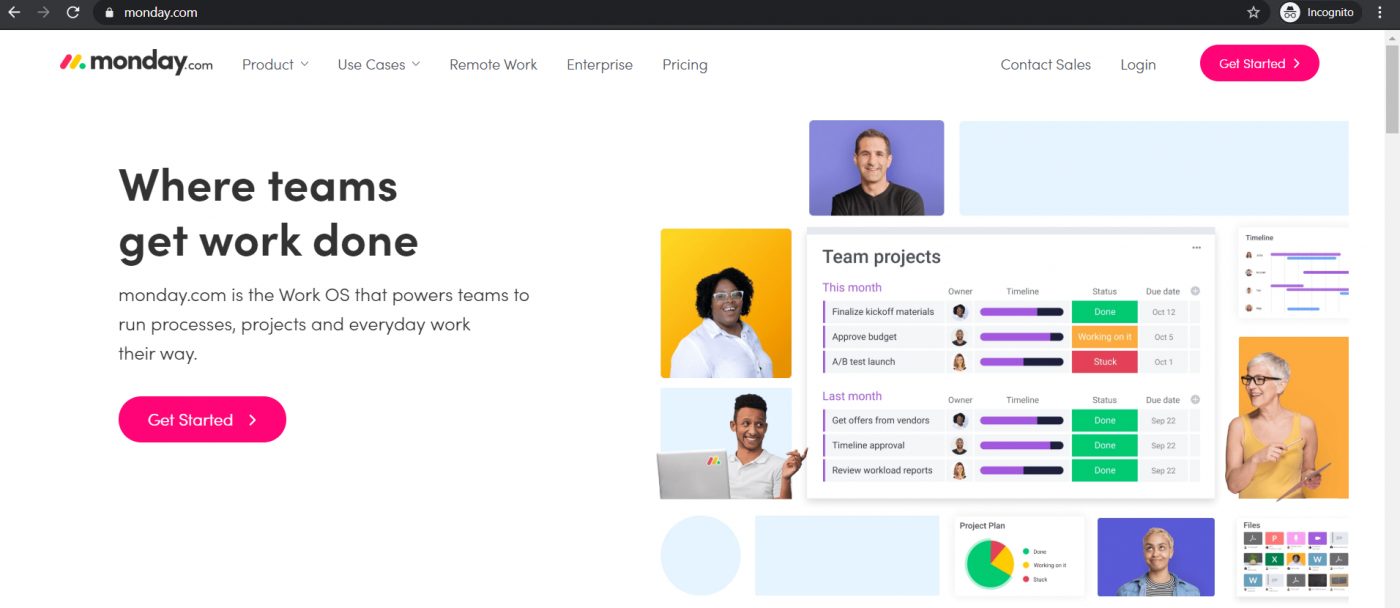Click the timeline bar for Timeline approval
The image size is (1400, 608).
1022,445
